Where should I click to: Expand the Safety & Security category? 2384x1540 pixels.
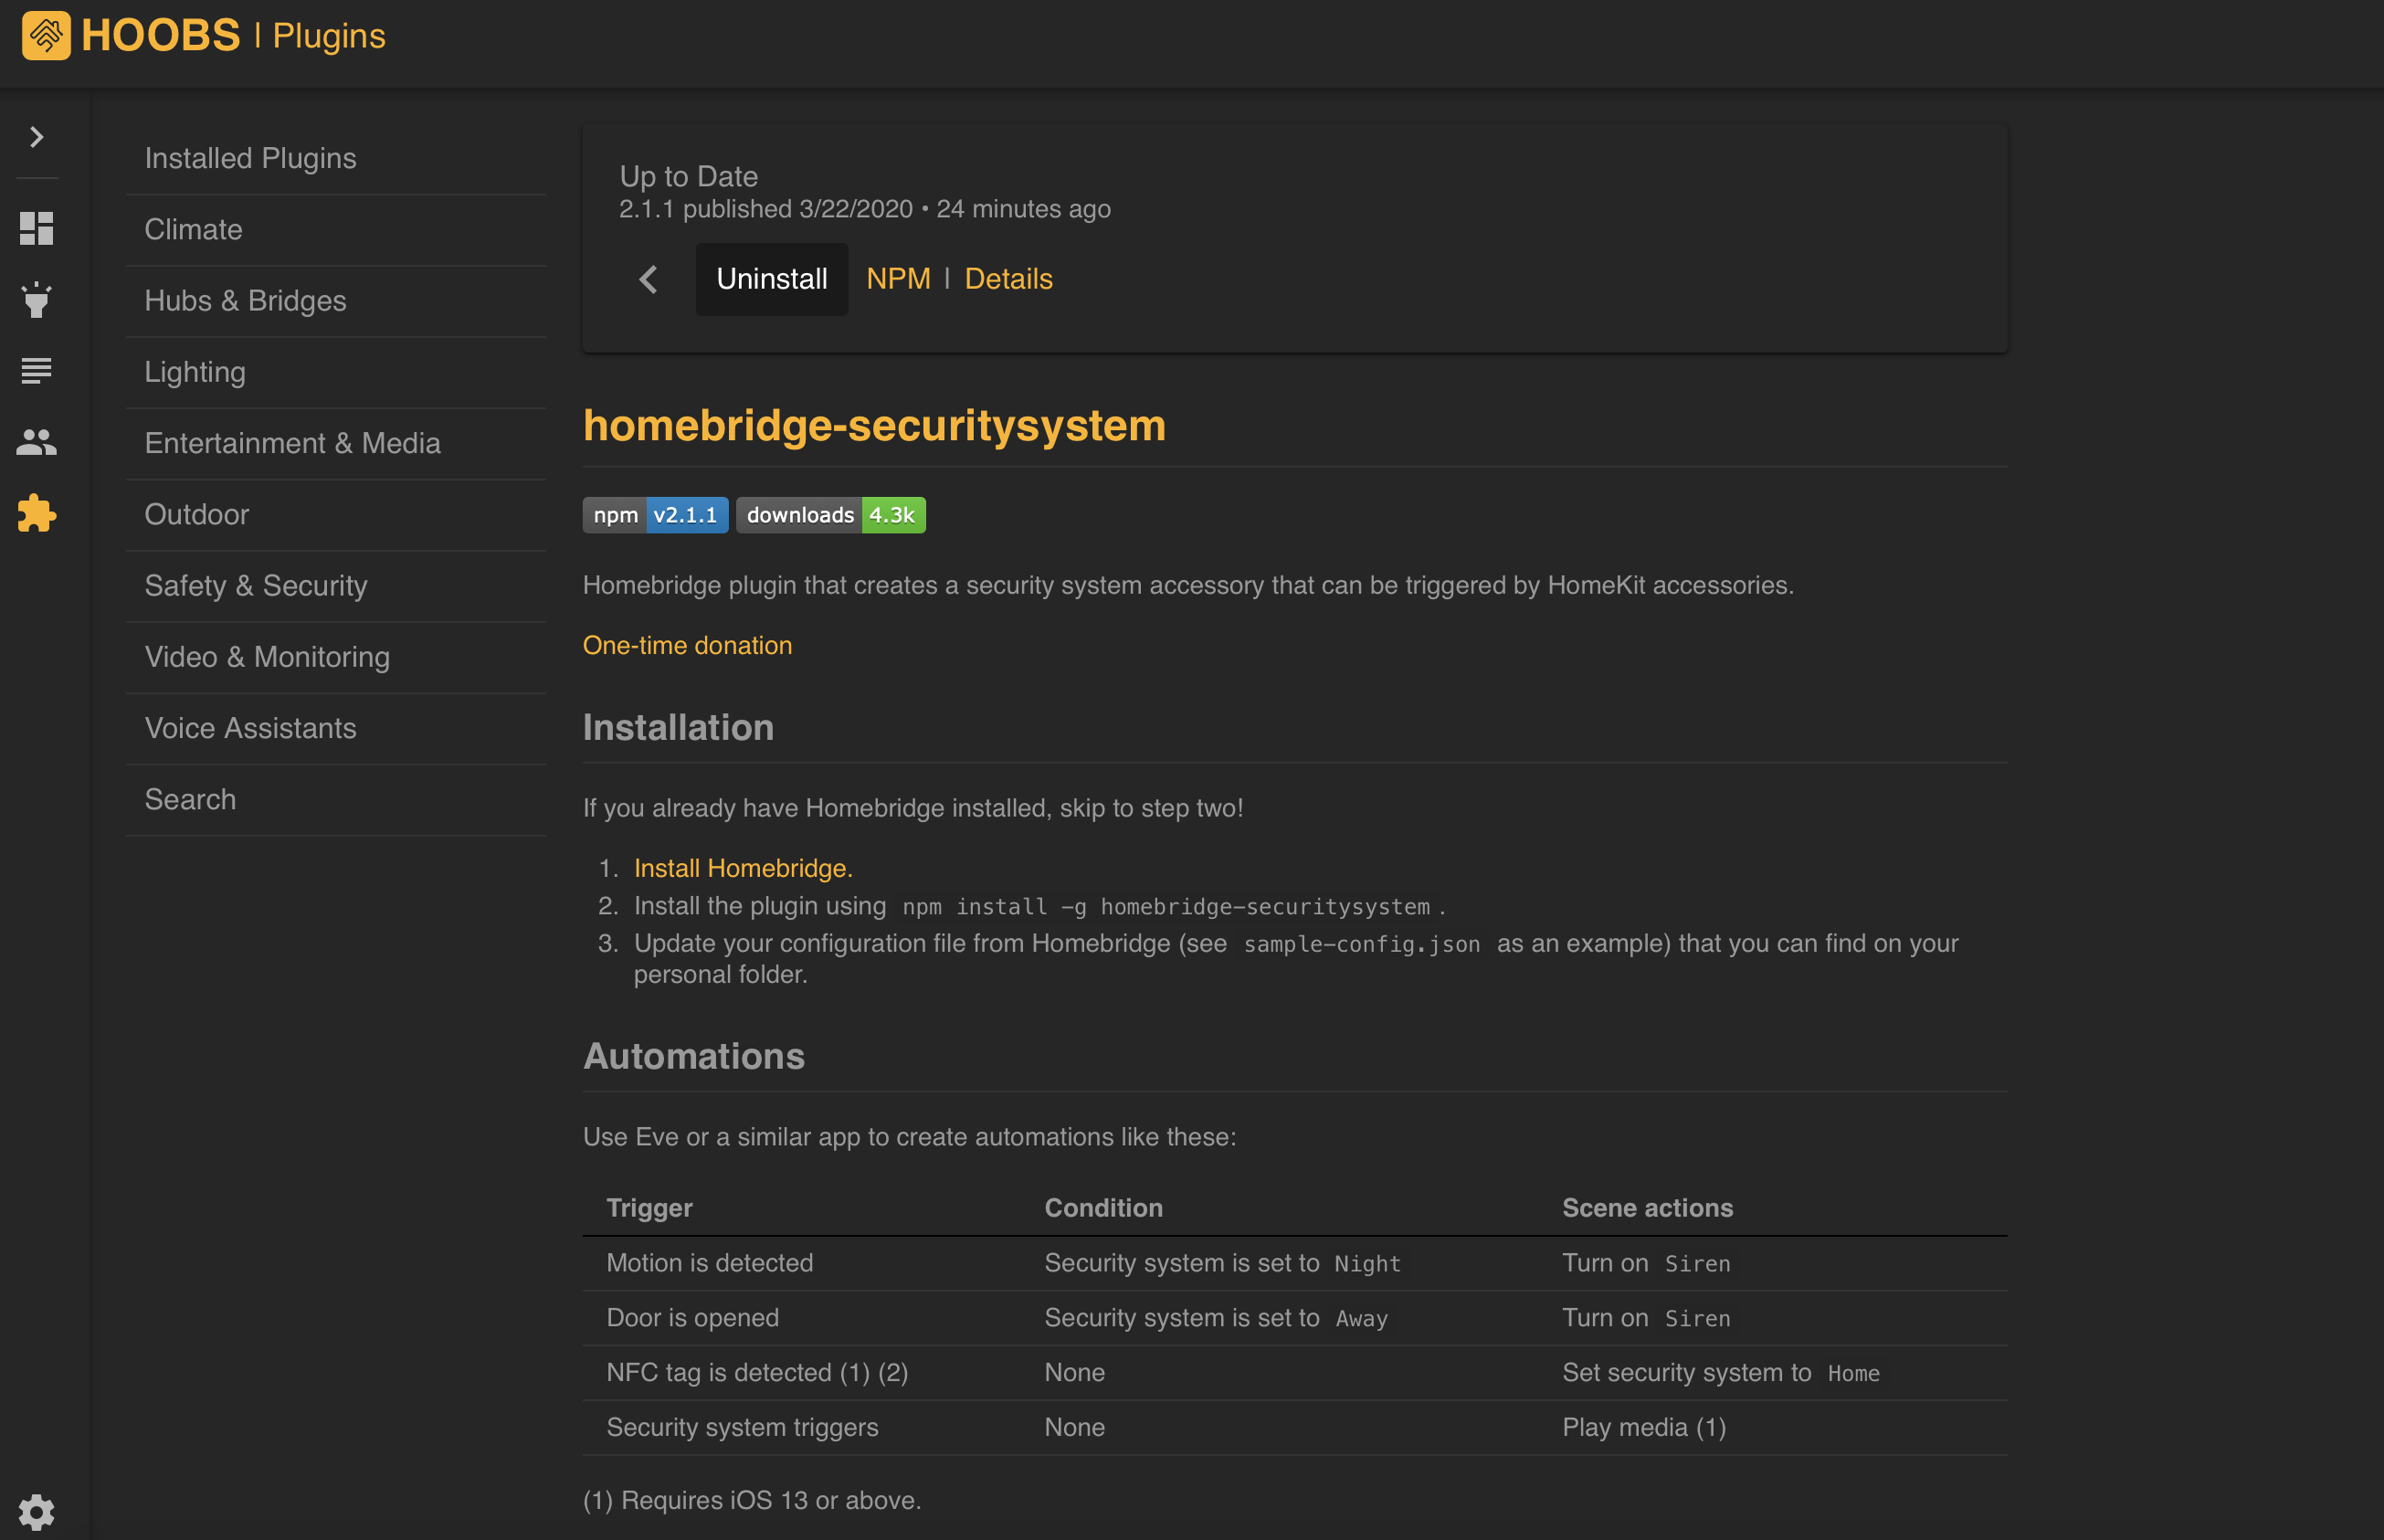tap(256, 586)
